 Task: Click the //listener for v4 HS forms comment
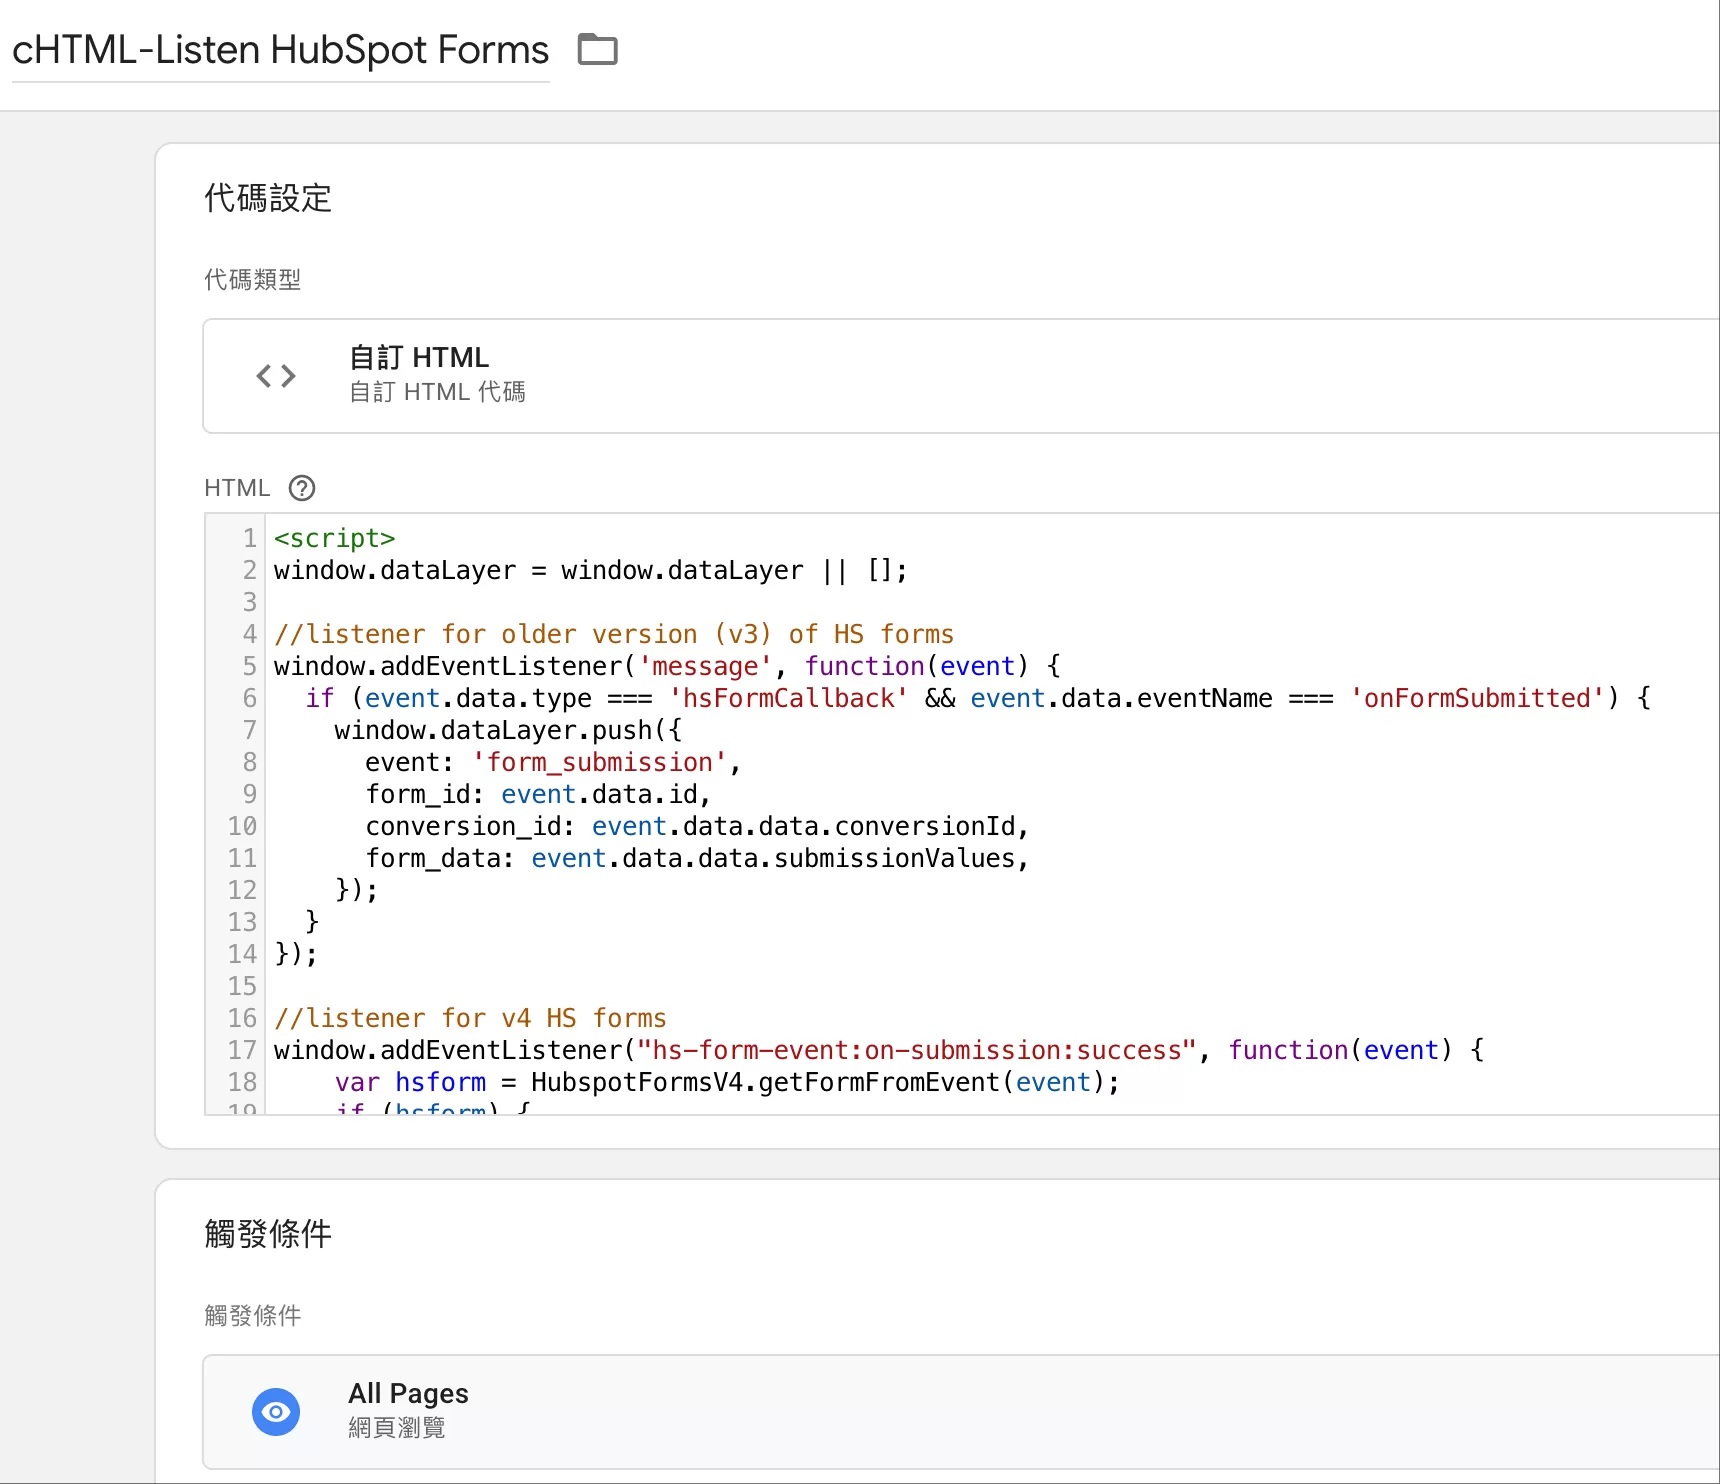(470, 1018)
